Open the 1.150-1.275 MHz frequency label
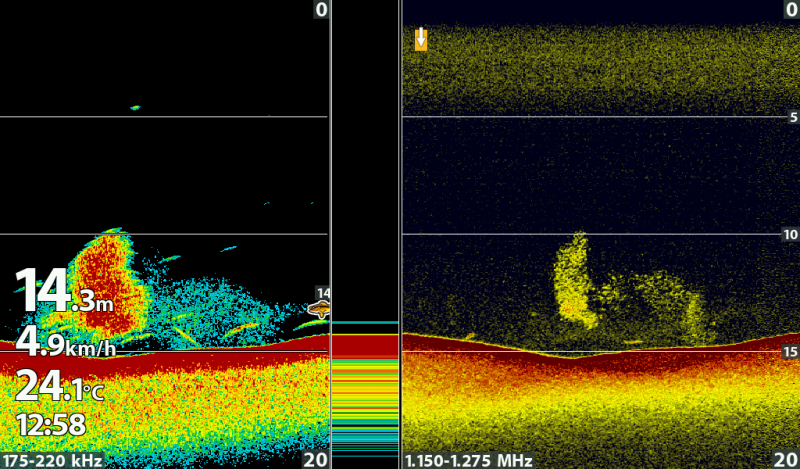This screenshot has height=469, width=800. coord(468,461)
